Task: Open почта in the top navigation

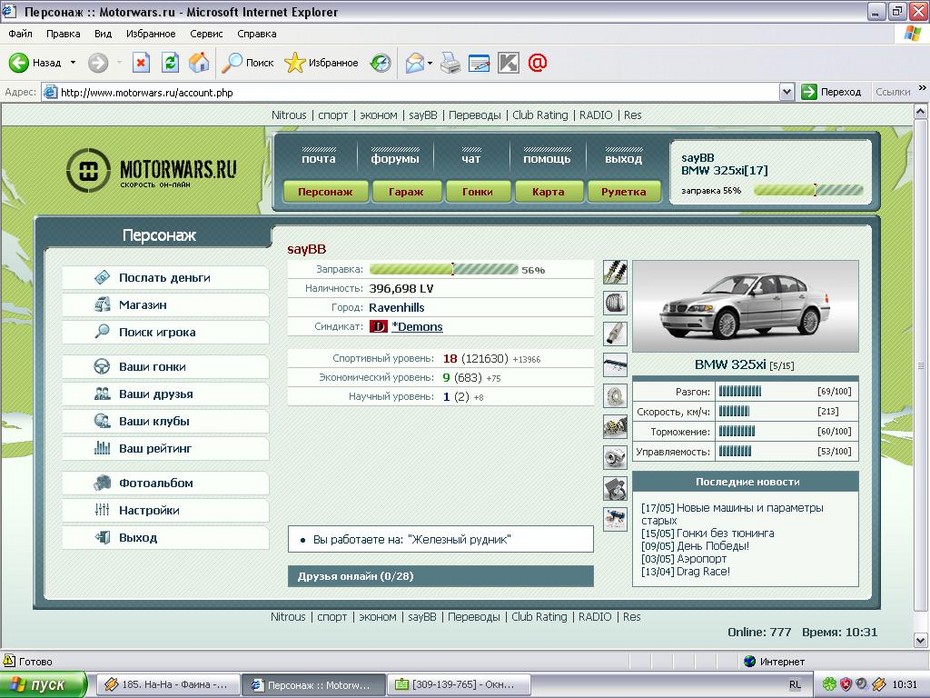Action: 319,159
